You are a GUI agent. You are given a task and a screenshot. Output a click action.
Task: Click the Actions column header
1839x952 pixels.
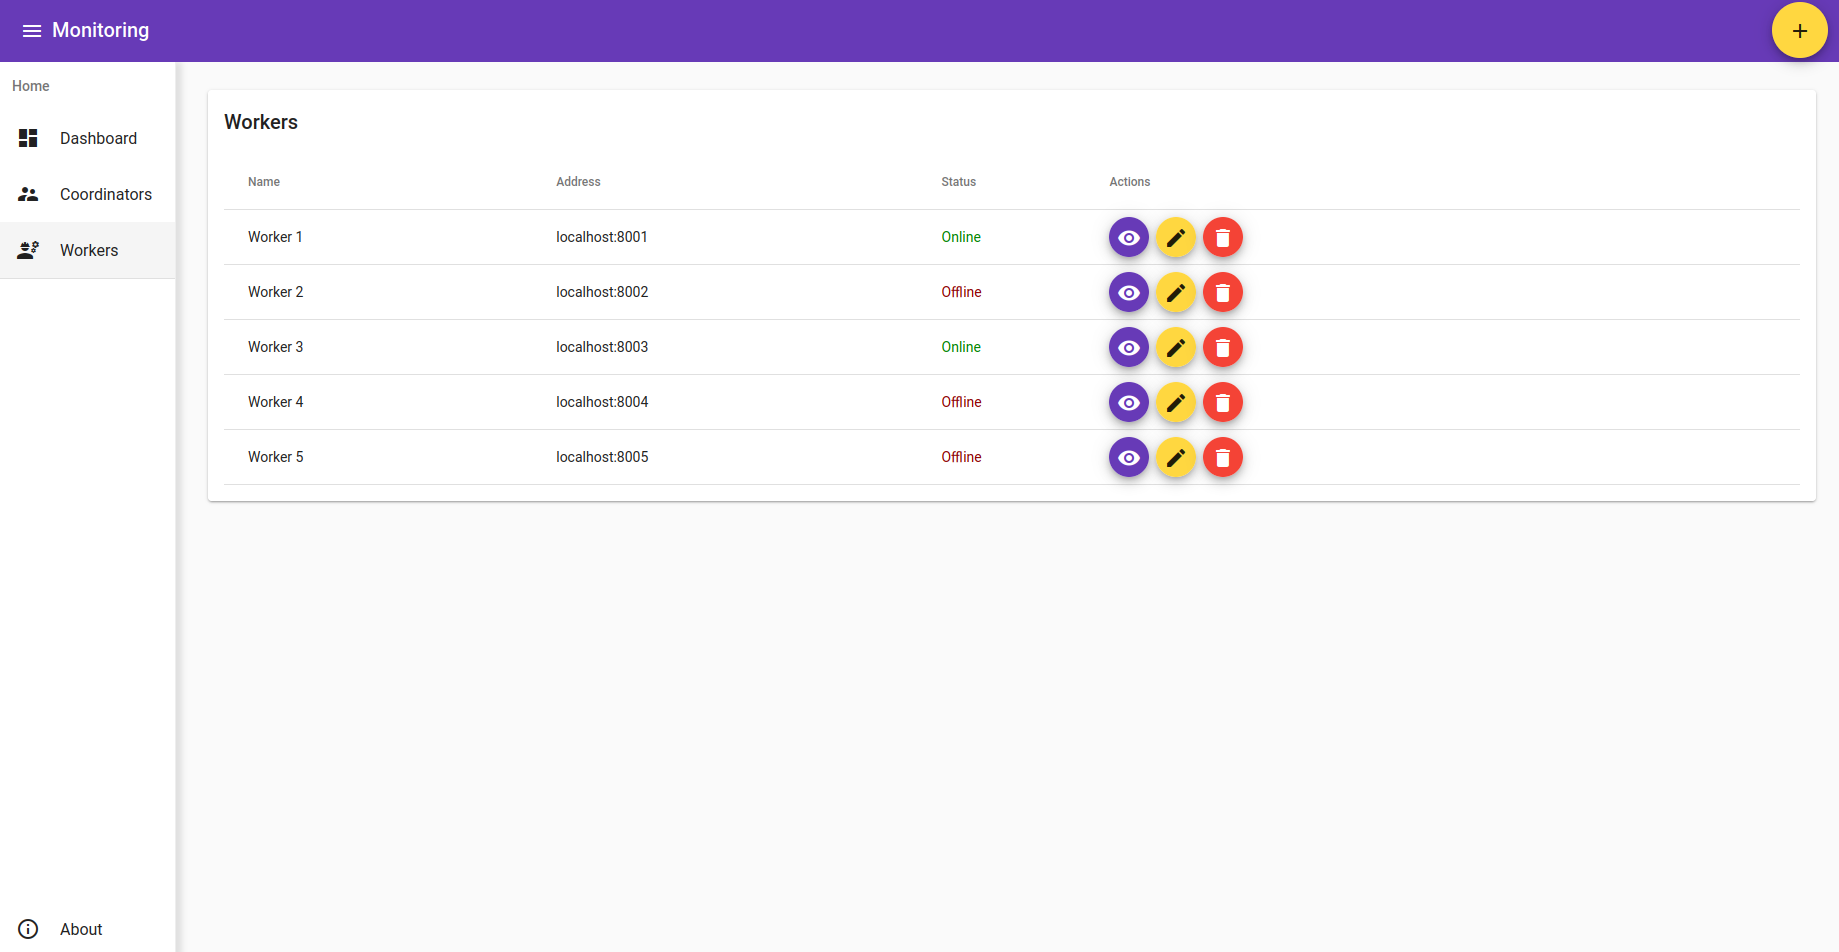coord(1129,182)
